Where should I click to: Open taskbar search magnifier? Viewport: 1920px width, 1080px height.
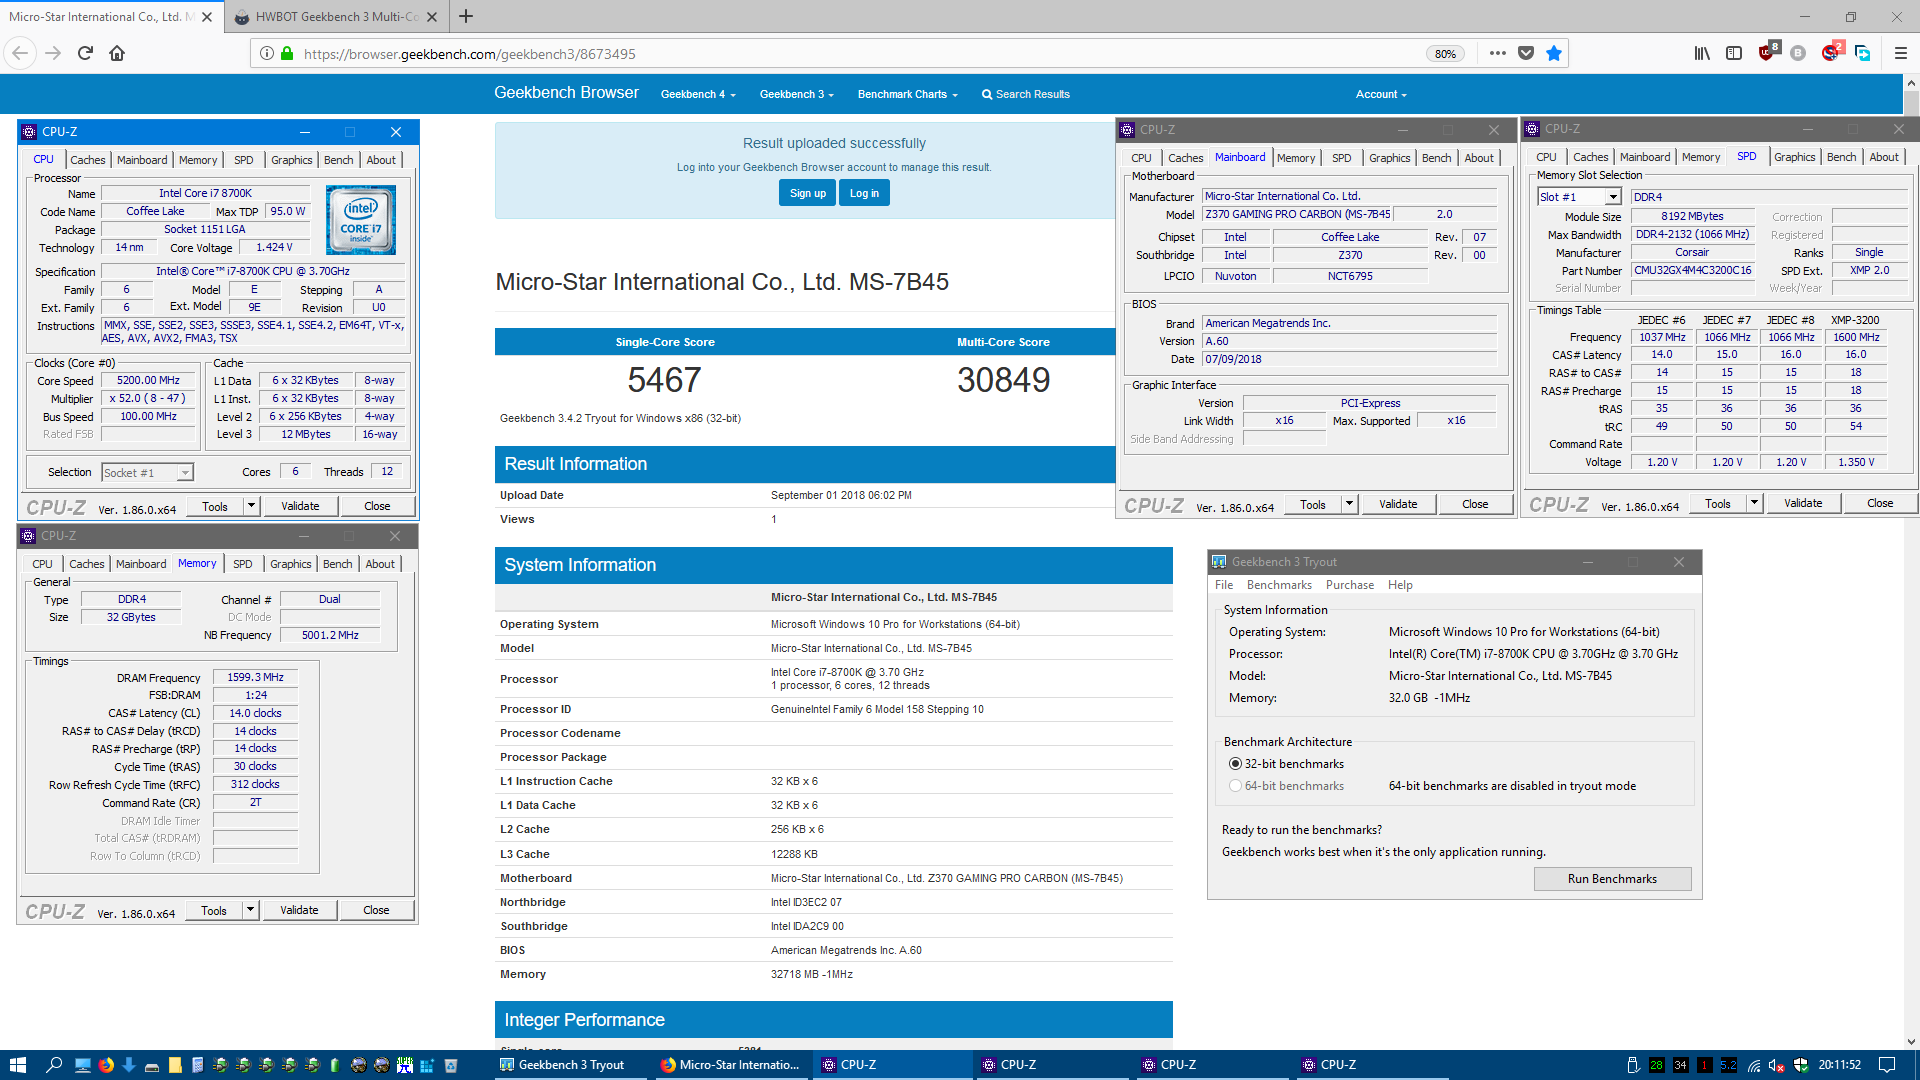point(54,1065)
